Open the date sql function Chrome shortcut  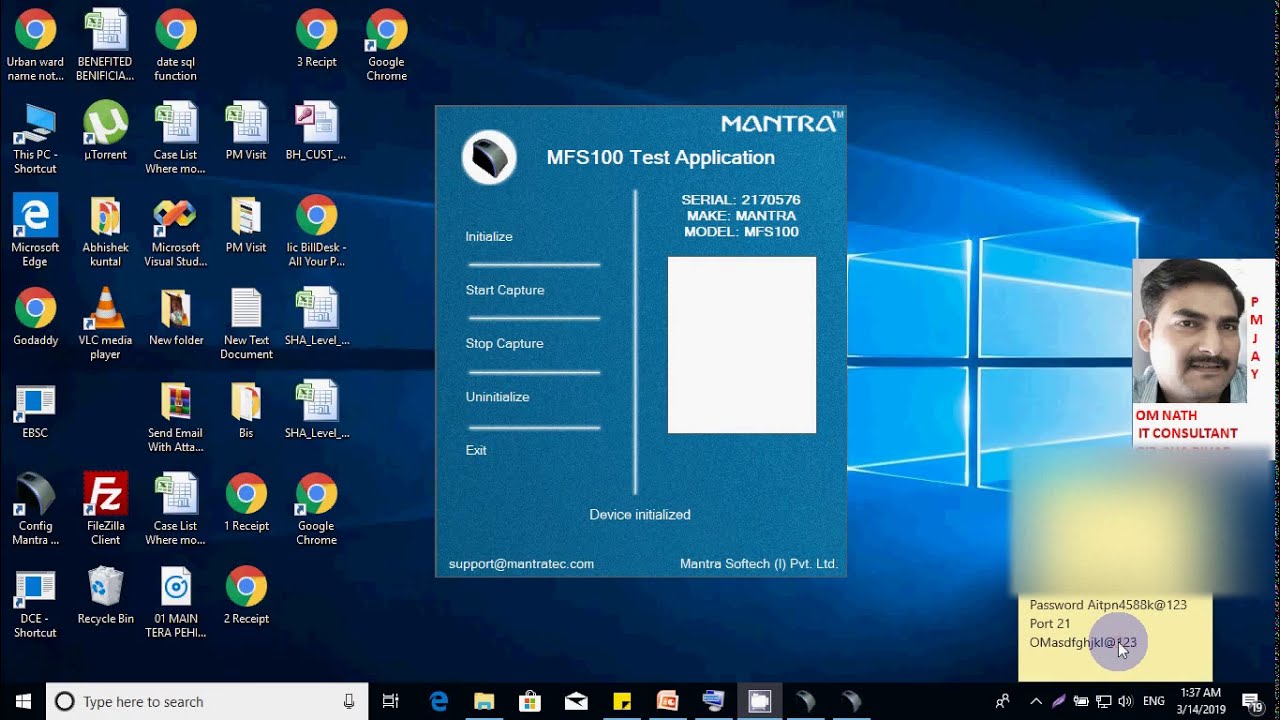pyautogui.click(x=176, y=46)
